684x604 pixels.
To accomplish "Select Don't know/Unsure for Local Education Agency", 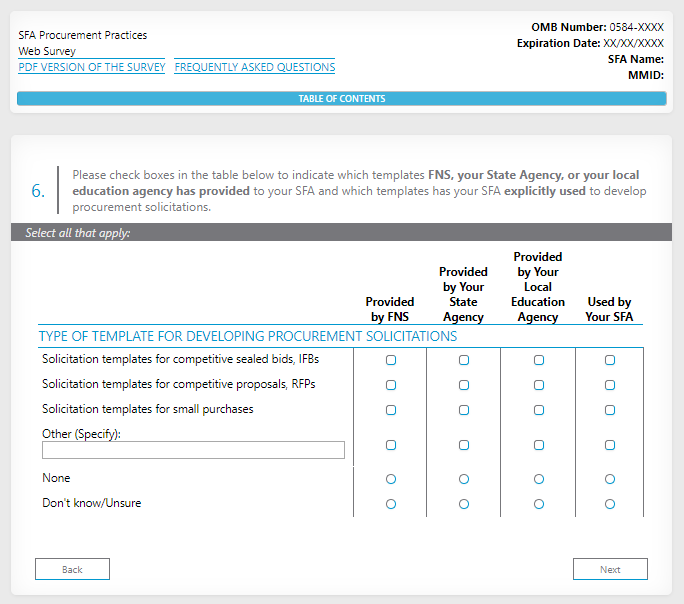I will point(539,504).
